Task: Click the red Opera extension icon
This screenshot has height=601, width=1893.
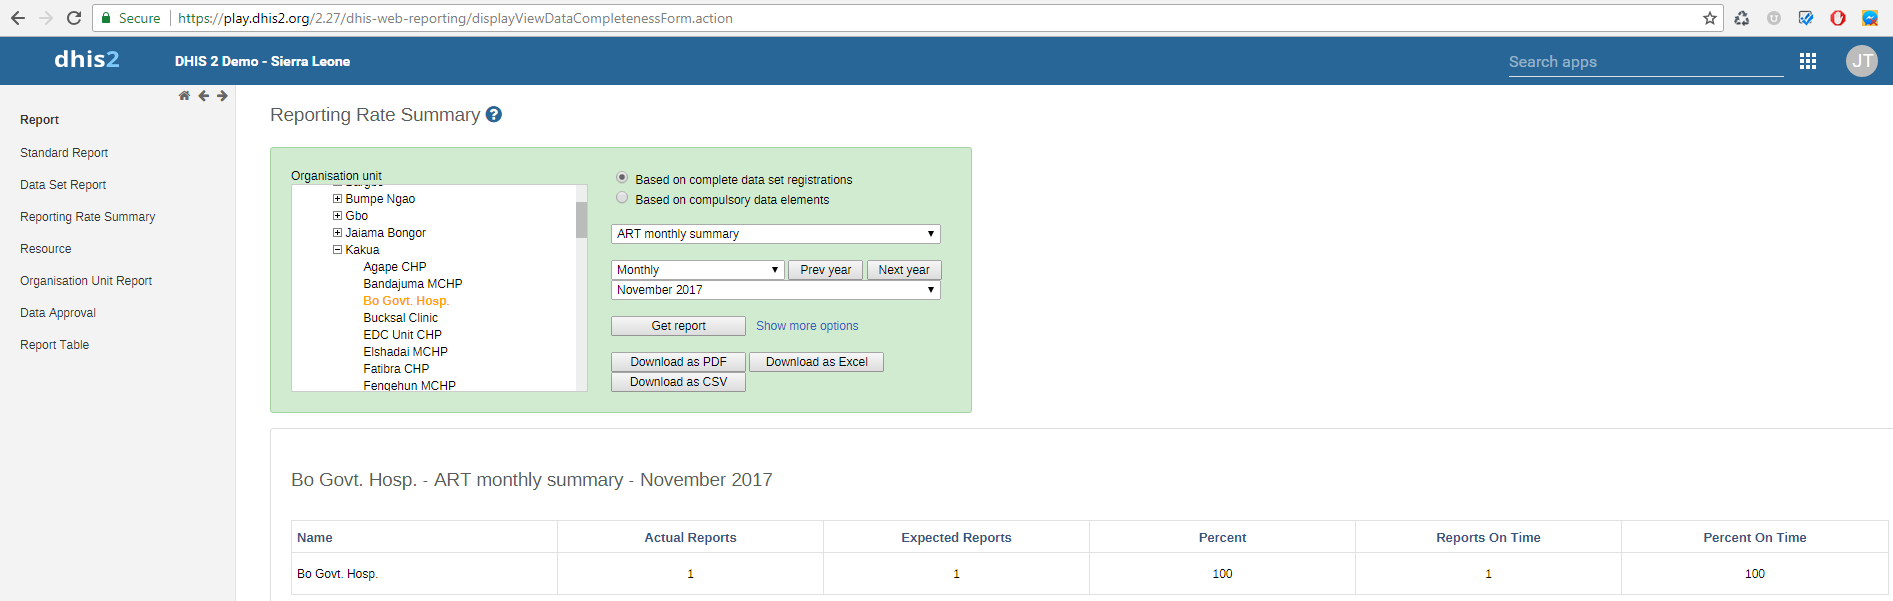Action: point(1838,18)
